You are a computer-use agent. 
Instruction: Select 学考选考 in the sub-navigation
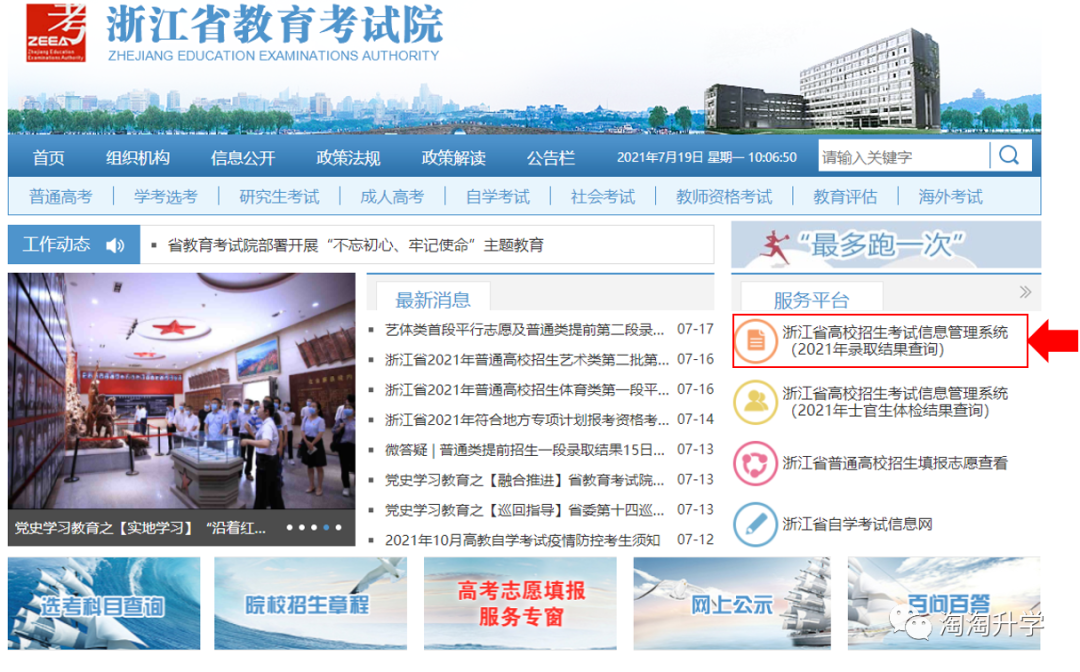click(166, 197)
